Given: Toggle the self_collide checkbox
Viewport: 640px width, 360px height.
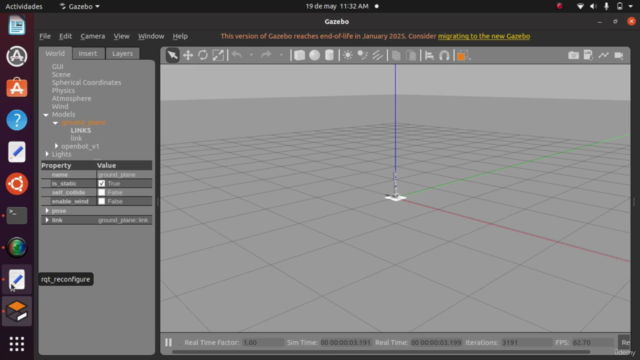Looking at the screenshot, I should coord(102,192).
